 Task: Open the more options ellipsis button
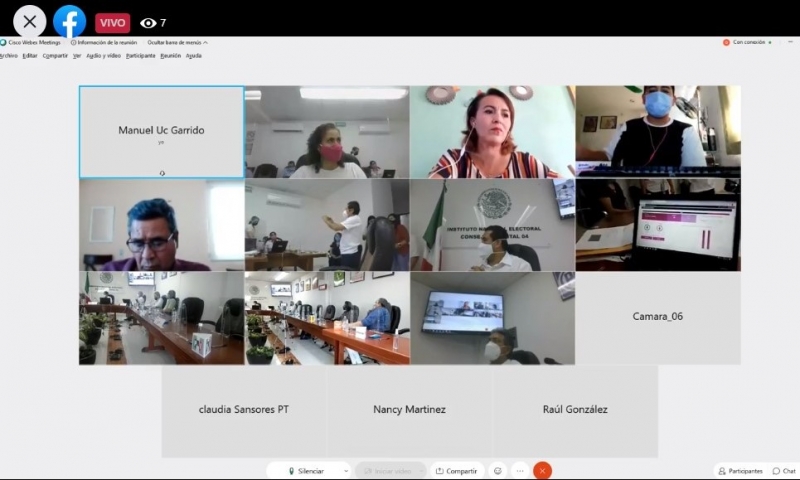coord(520,470)
